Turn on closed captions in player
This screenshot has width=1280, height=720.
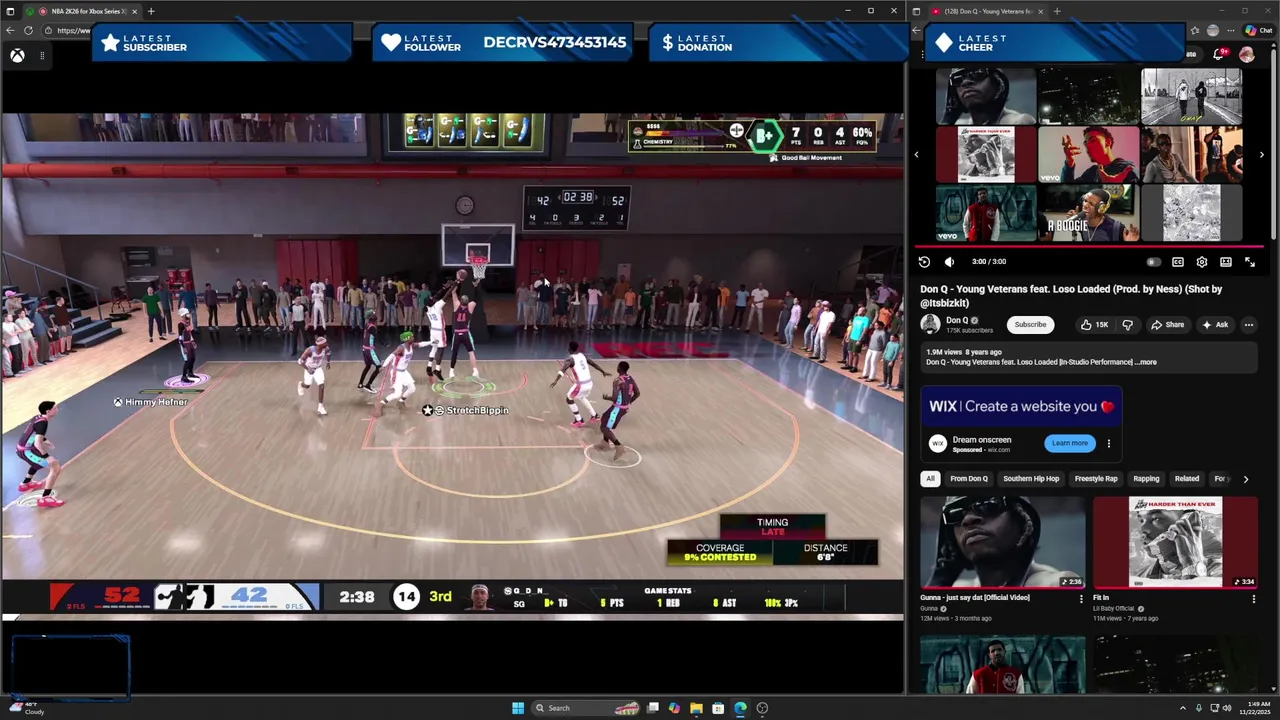pyautogui.click(x=1178, y=262)
